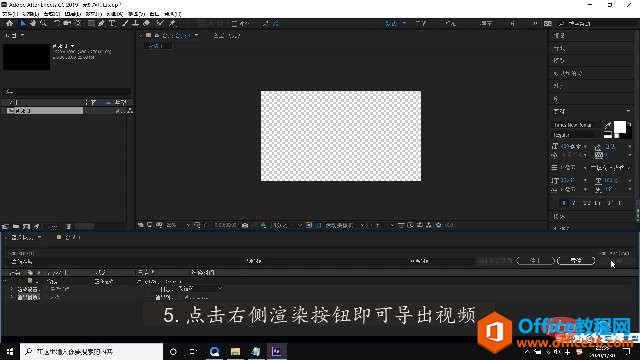Click the Project panel search field
640x360 pixels.
click(67, 92)
